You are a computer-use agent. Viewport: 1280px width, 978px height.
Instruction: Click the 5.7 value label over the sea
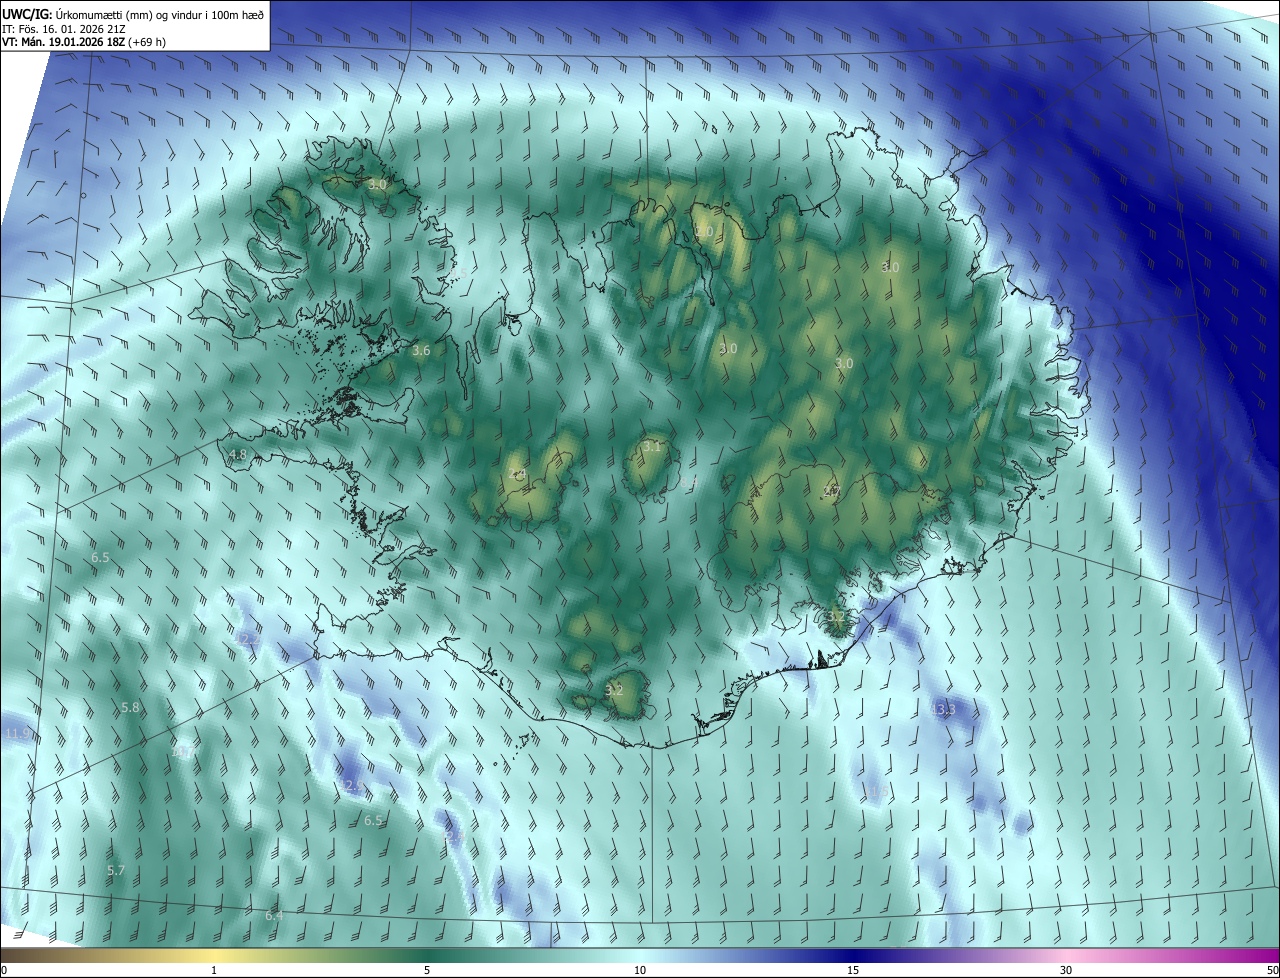116,871
